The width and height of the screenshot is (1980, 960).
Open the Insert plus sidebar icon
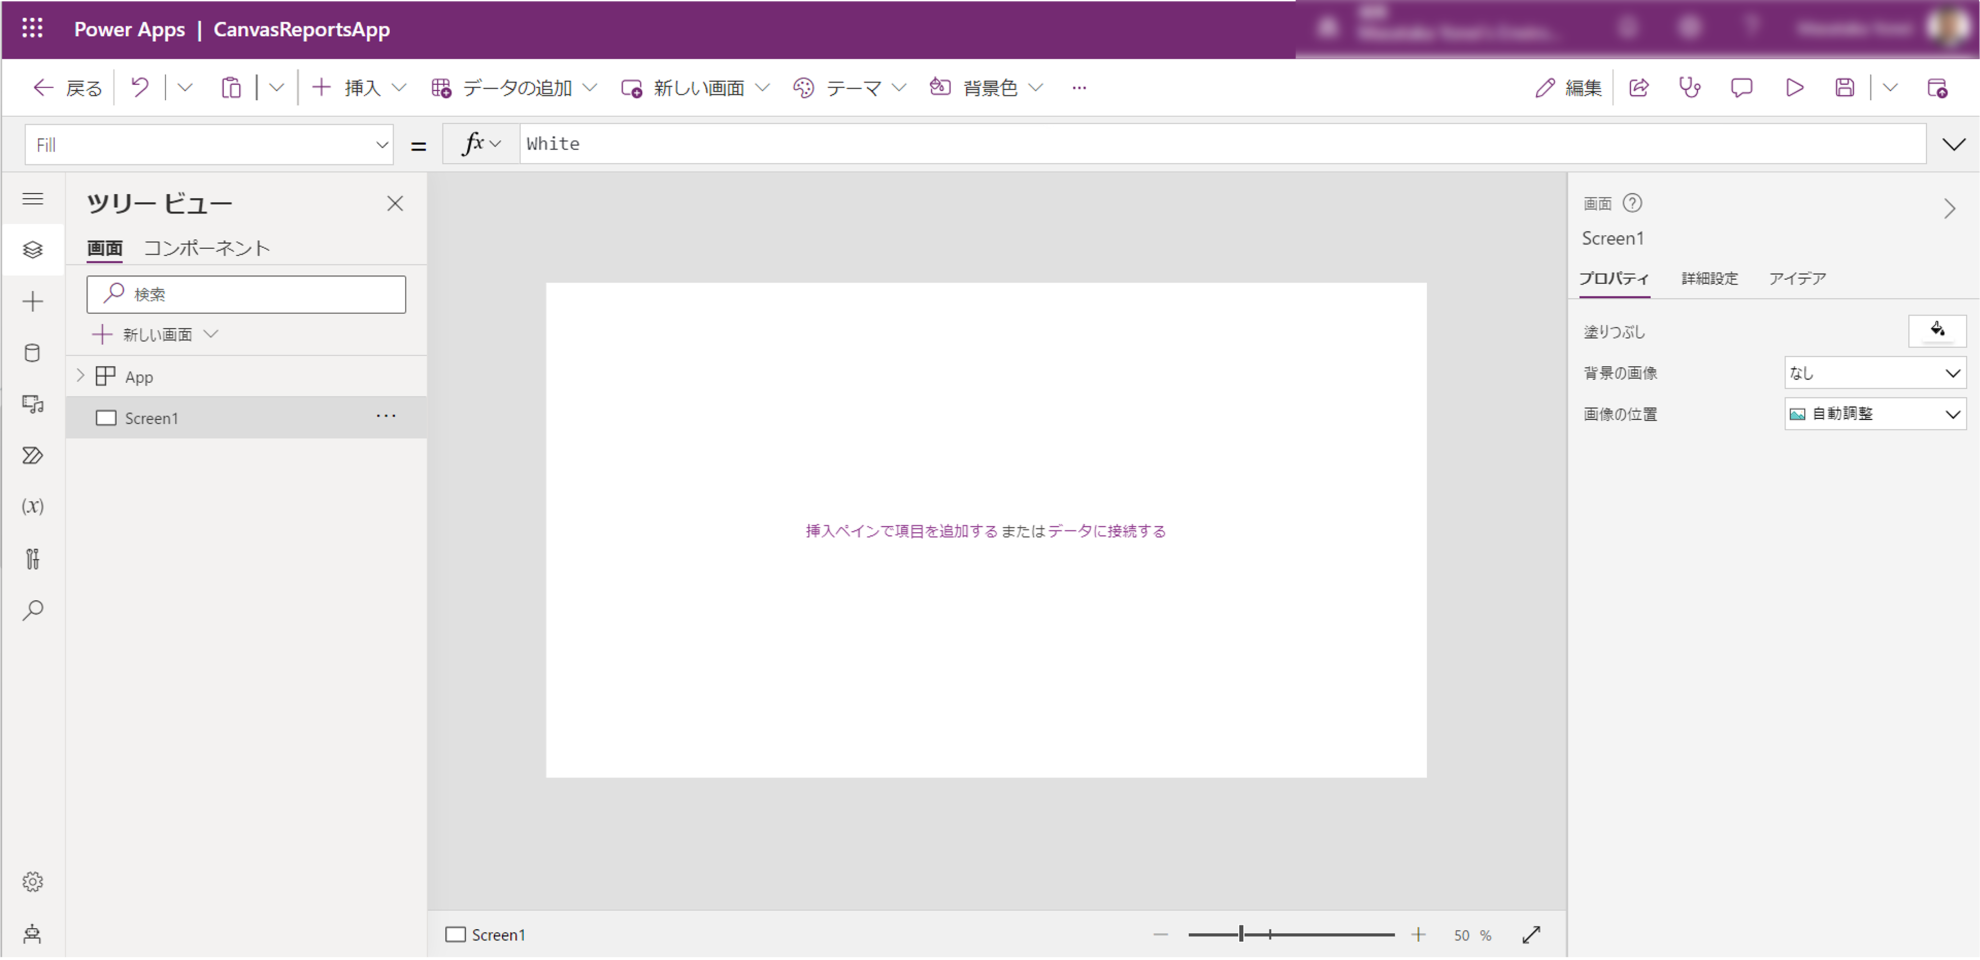33,301
